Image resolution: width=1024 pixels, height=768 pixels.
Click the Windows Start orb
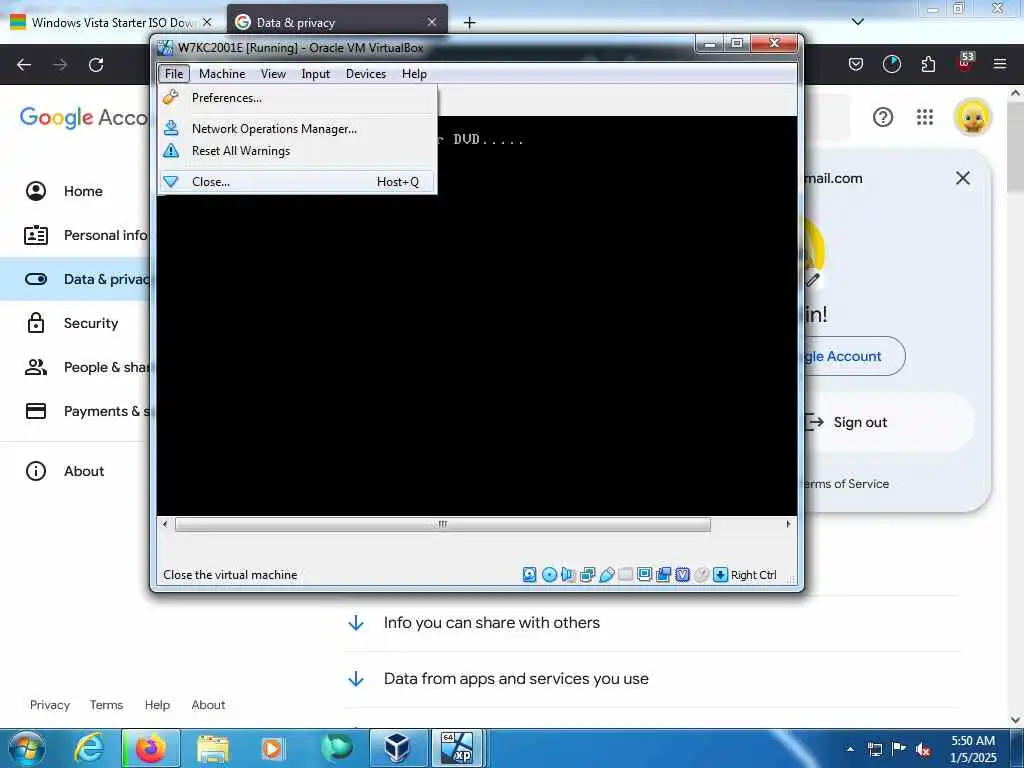pyautogui.click(x=27, y=748)
